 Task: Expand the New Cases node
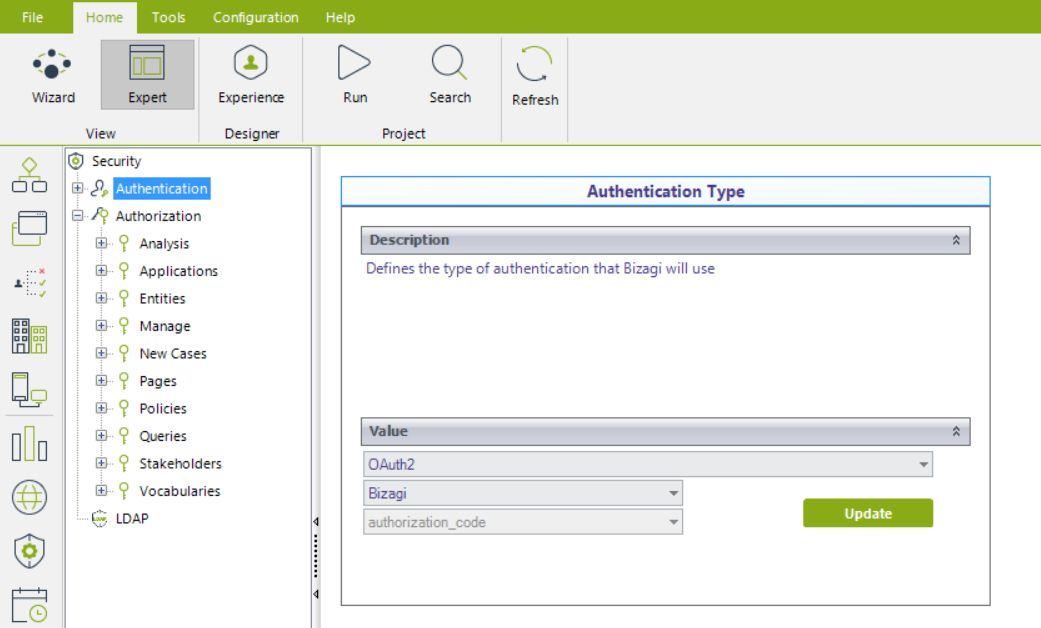101,353
